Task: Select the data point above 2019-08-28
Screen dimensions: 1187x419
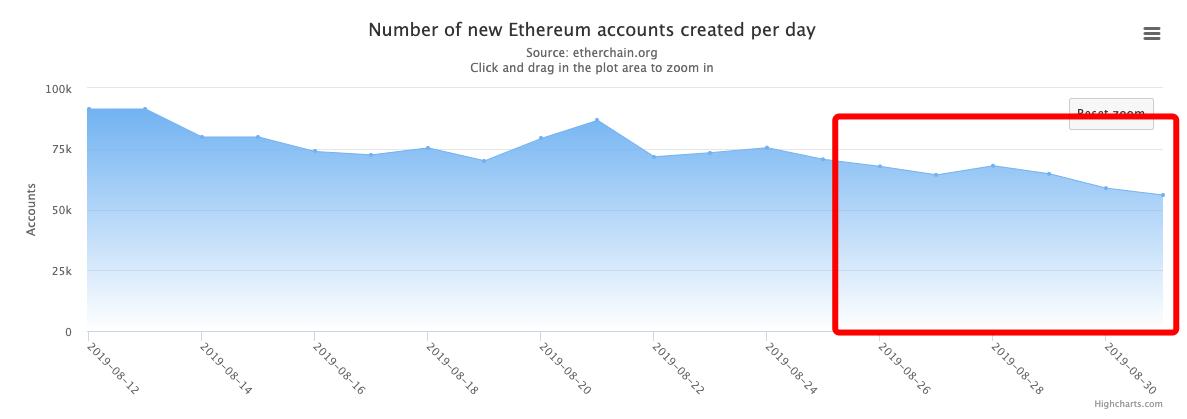Action: 993,166
